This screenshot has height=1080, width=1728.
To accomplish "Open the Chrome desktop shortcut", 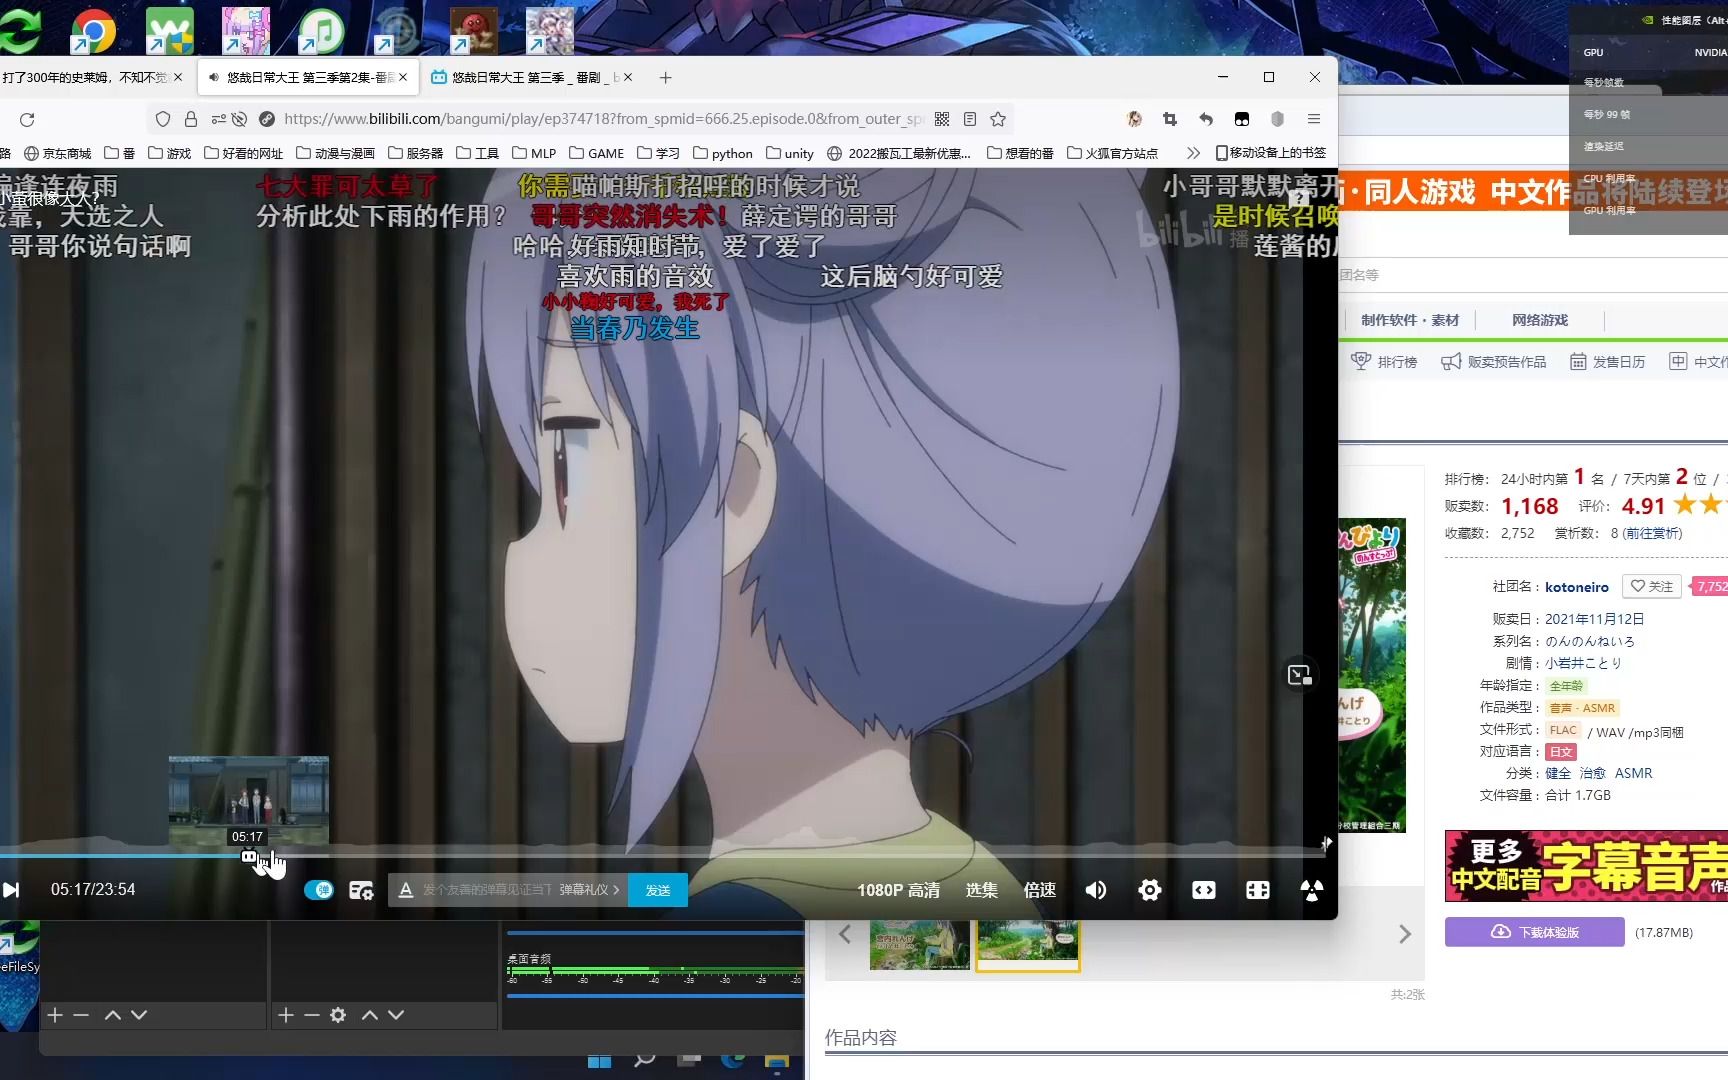I will click(x=93, y=30).
